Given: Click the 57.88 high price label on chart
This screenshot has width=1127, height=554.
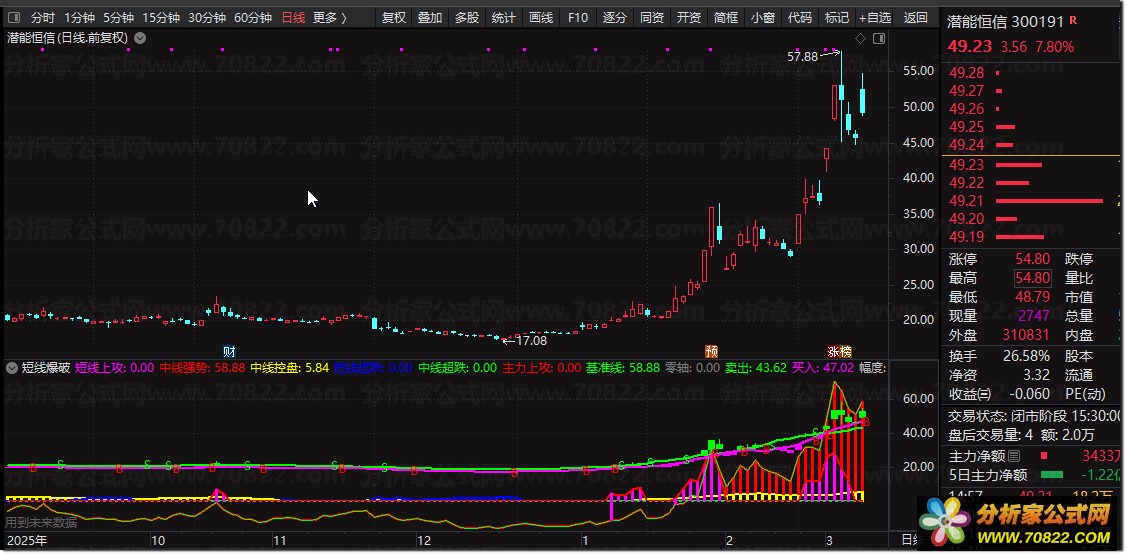Looking at the screenshot, I should tap(802, 57).
